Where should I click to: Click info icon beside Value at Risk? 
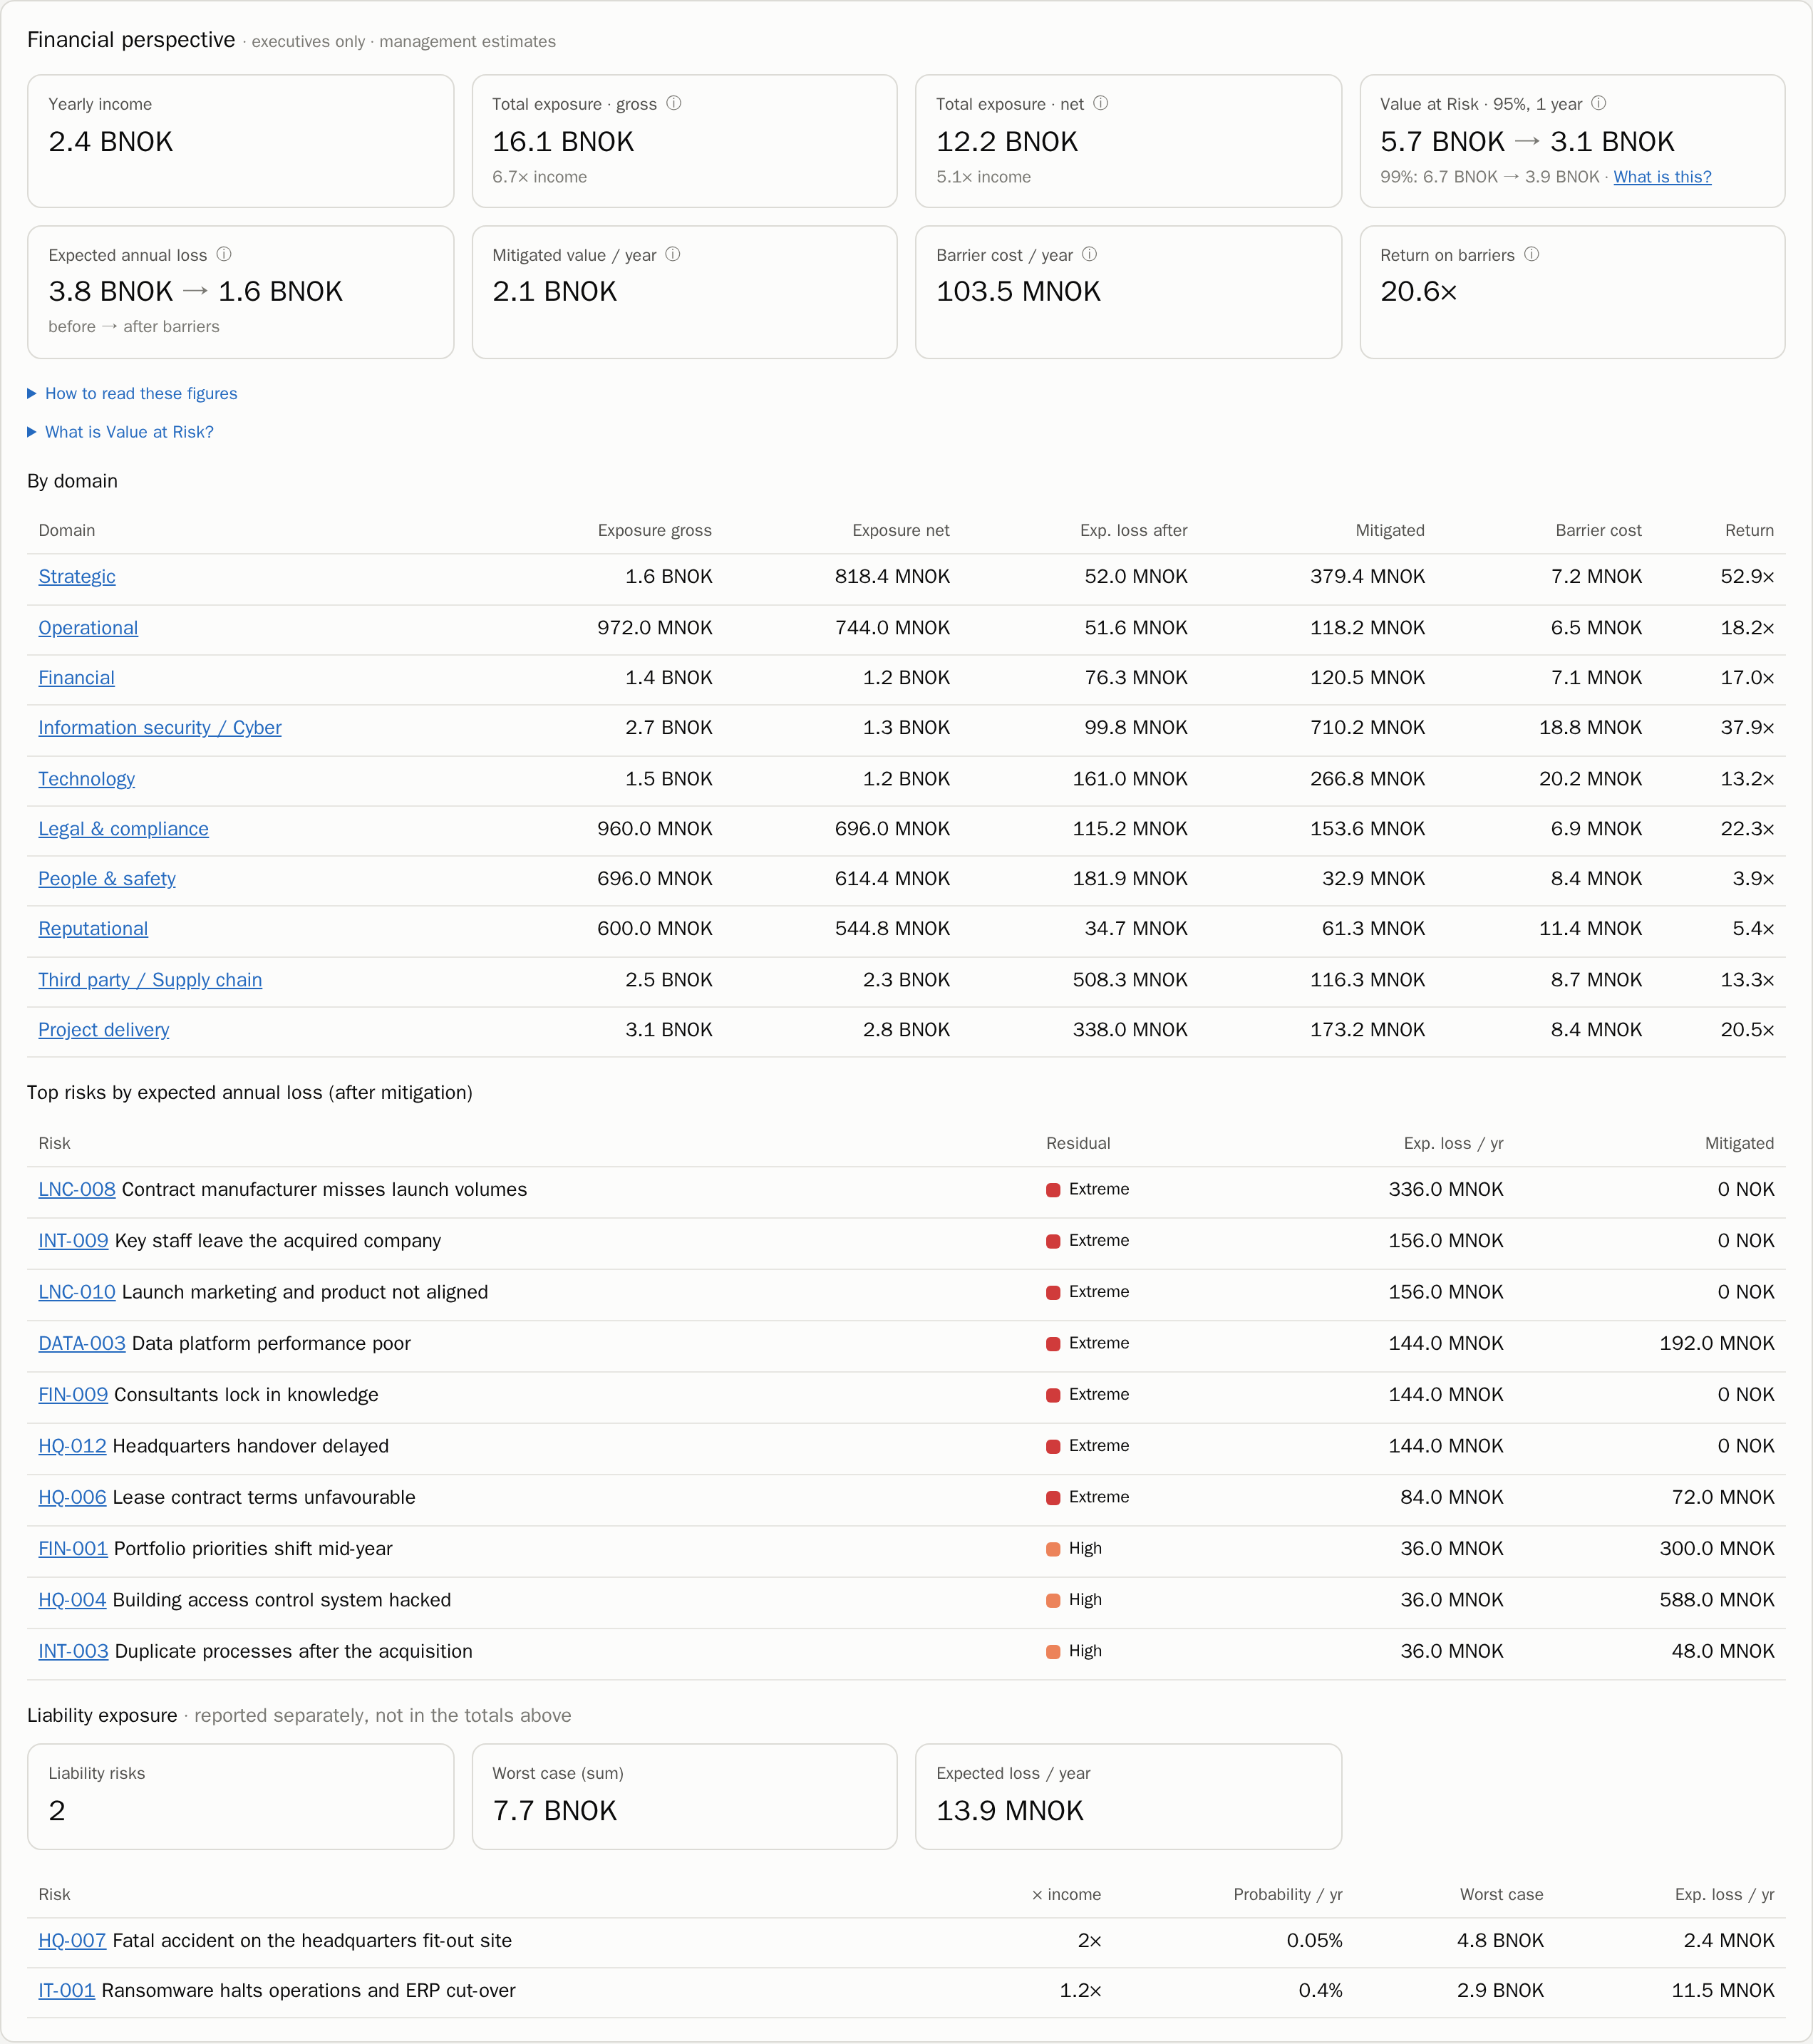coord(1598,103)
